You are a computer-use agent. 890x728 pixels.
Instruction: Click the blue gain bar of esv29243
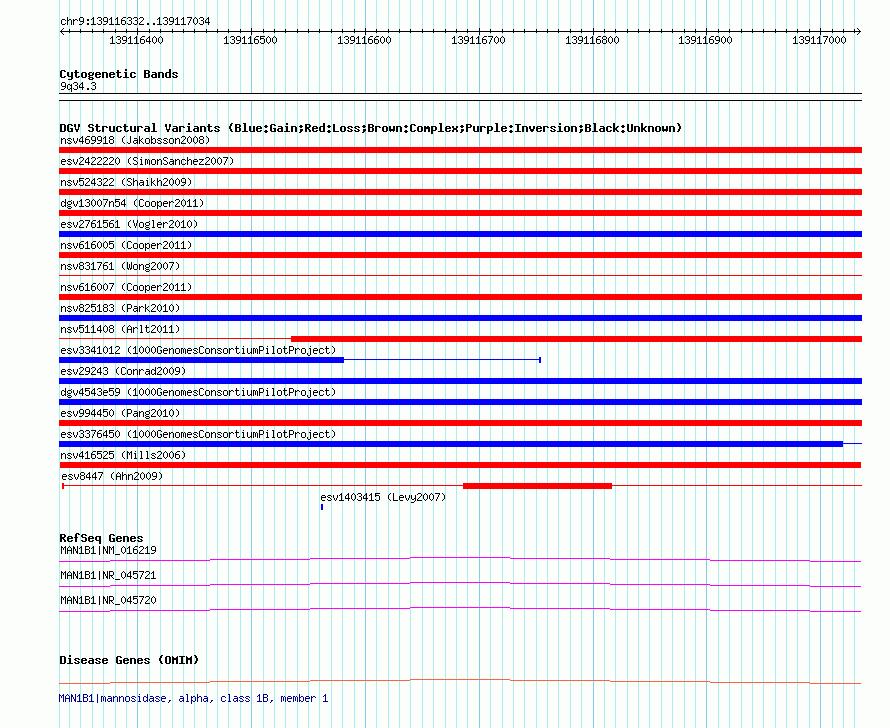(460, 381)
